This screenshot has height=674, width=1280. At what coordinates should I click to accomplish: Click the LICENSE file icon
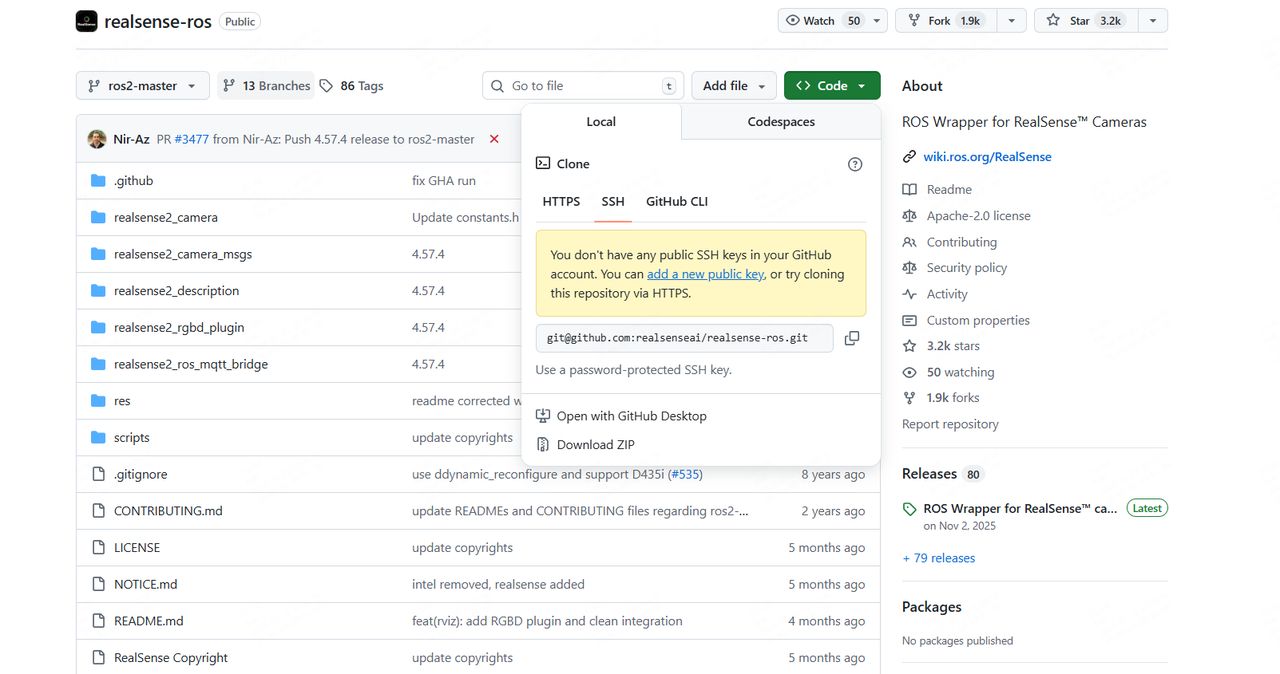click(x=98, y=548)
